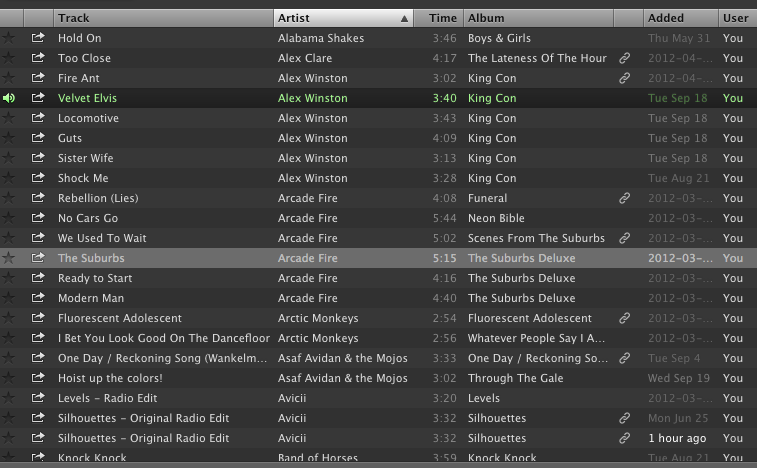Open the album Boys & Girls

point(499,38)
